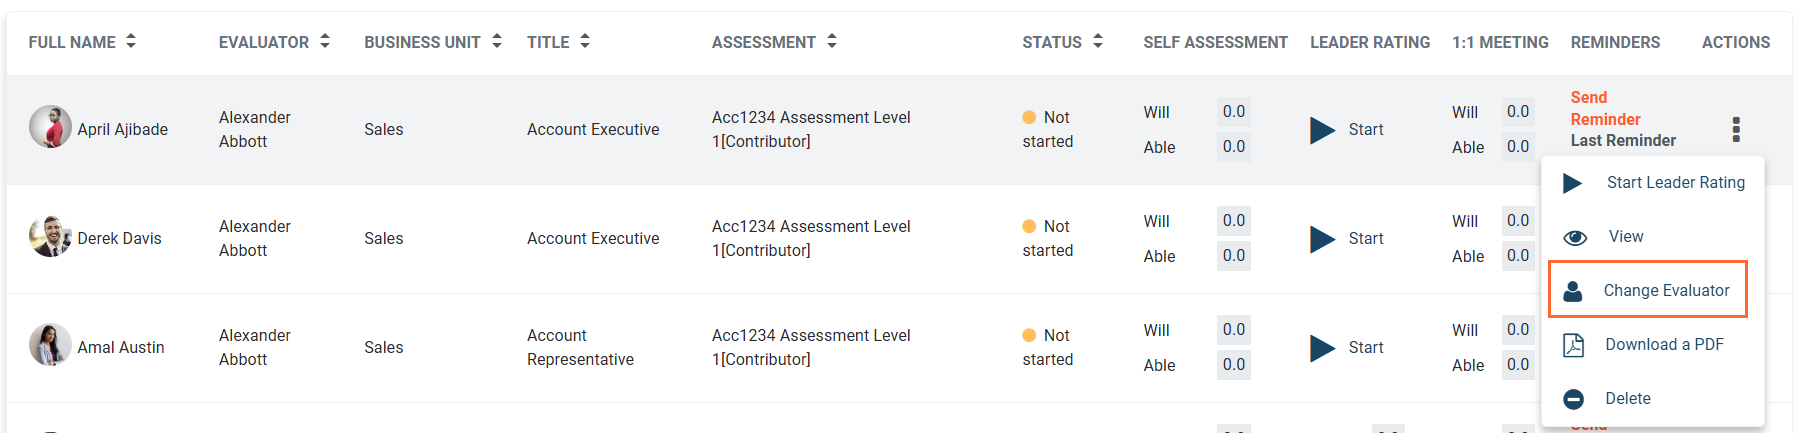This screenshot has width=1802, height=433.
Task: Click the PDF file icon in the menu
Action: (x=1574, y=345)
